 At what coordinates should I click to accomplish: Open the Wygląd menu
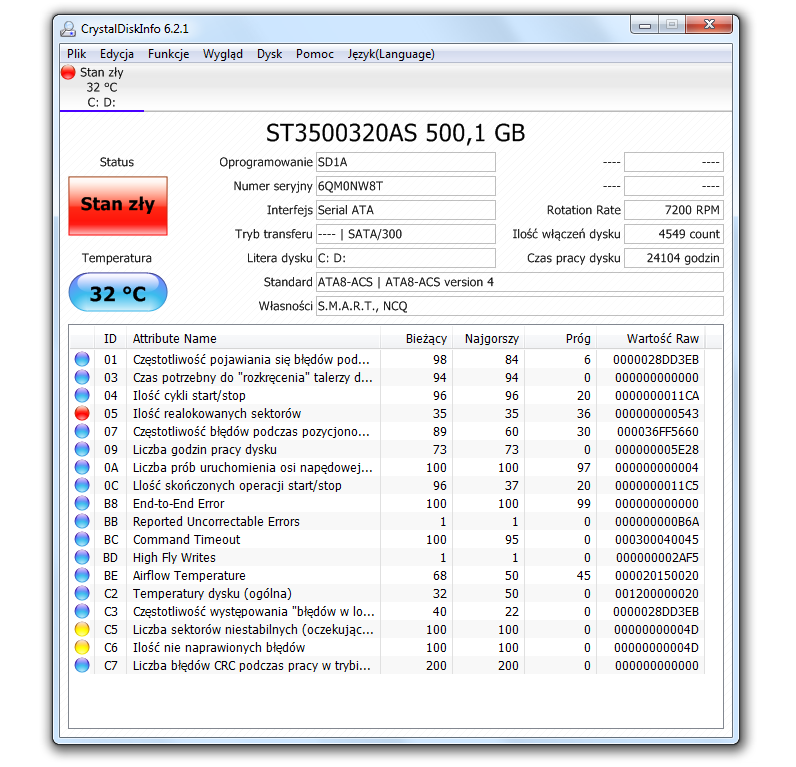(223, 54)
